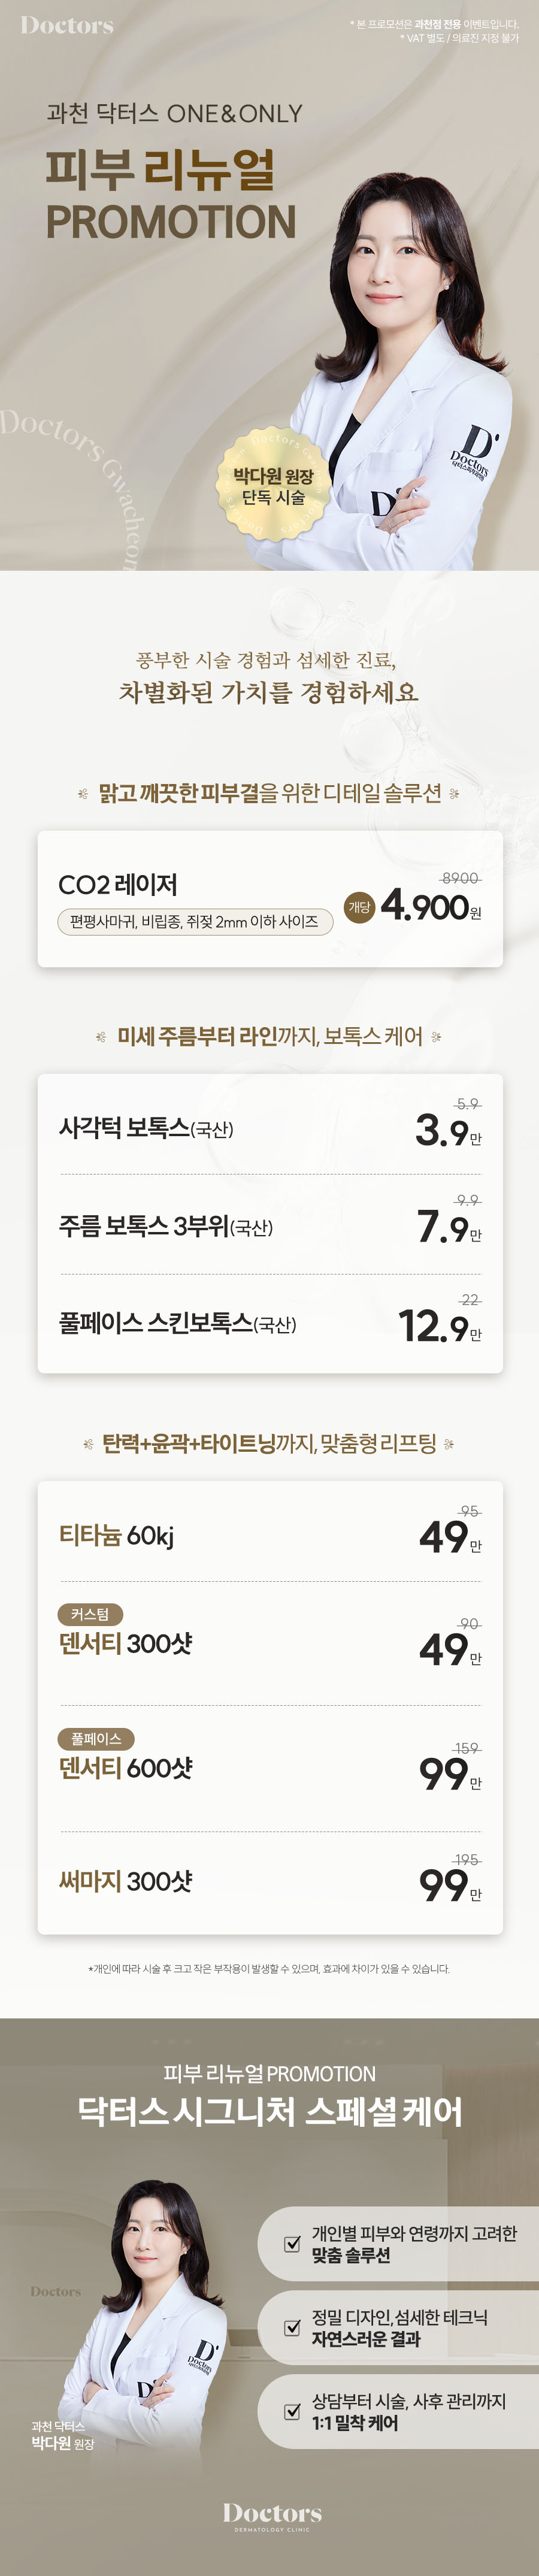Tick the 자연스러운 결과 checkbox

pyautogui.click(x=292, y=2327)
